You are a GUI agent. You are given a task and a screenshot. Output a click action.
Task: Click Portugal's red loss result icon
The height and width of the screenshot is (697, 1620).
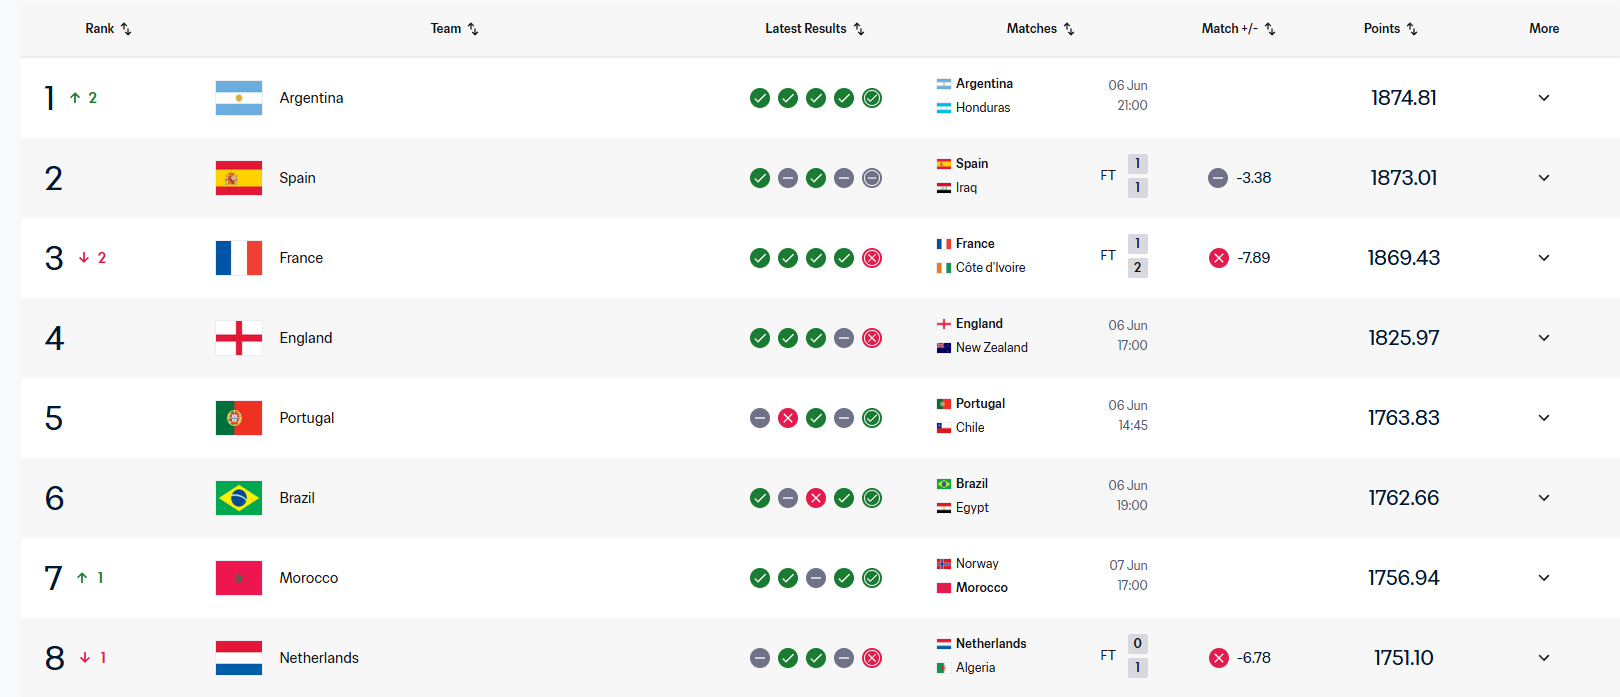[788, 418]
